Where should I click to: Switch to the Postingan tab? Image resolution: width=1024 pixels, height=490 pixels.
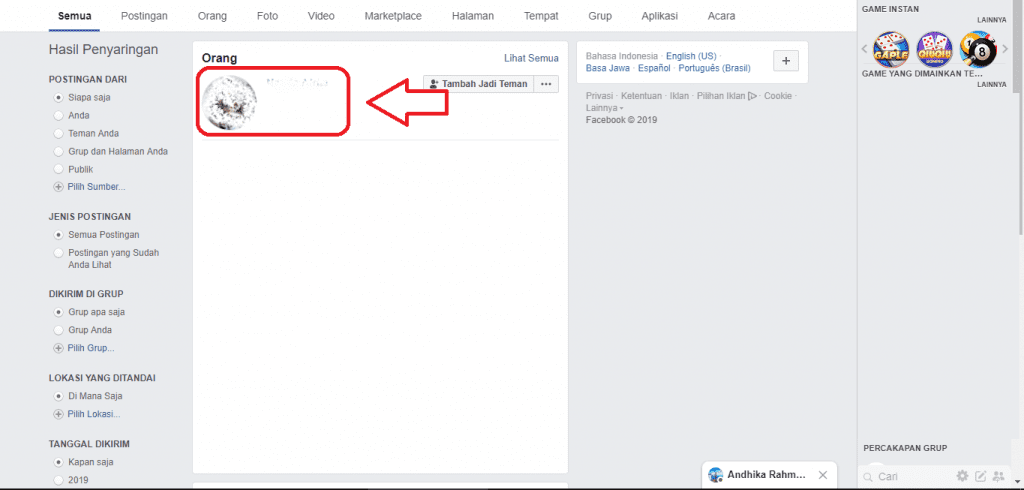click(x=144, y=16)
